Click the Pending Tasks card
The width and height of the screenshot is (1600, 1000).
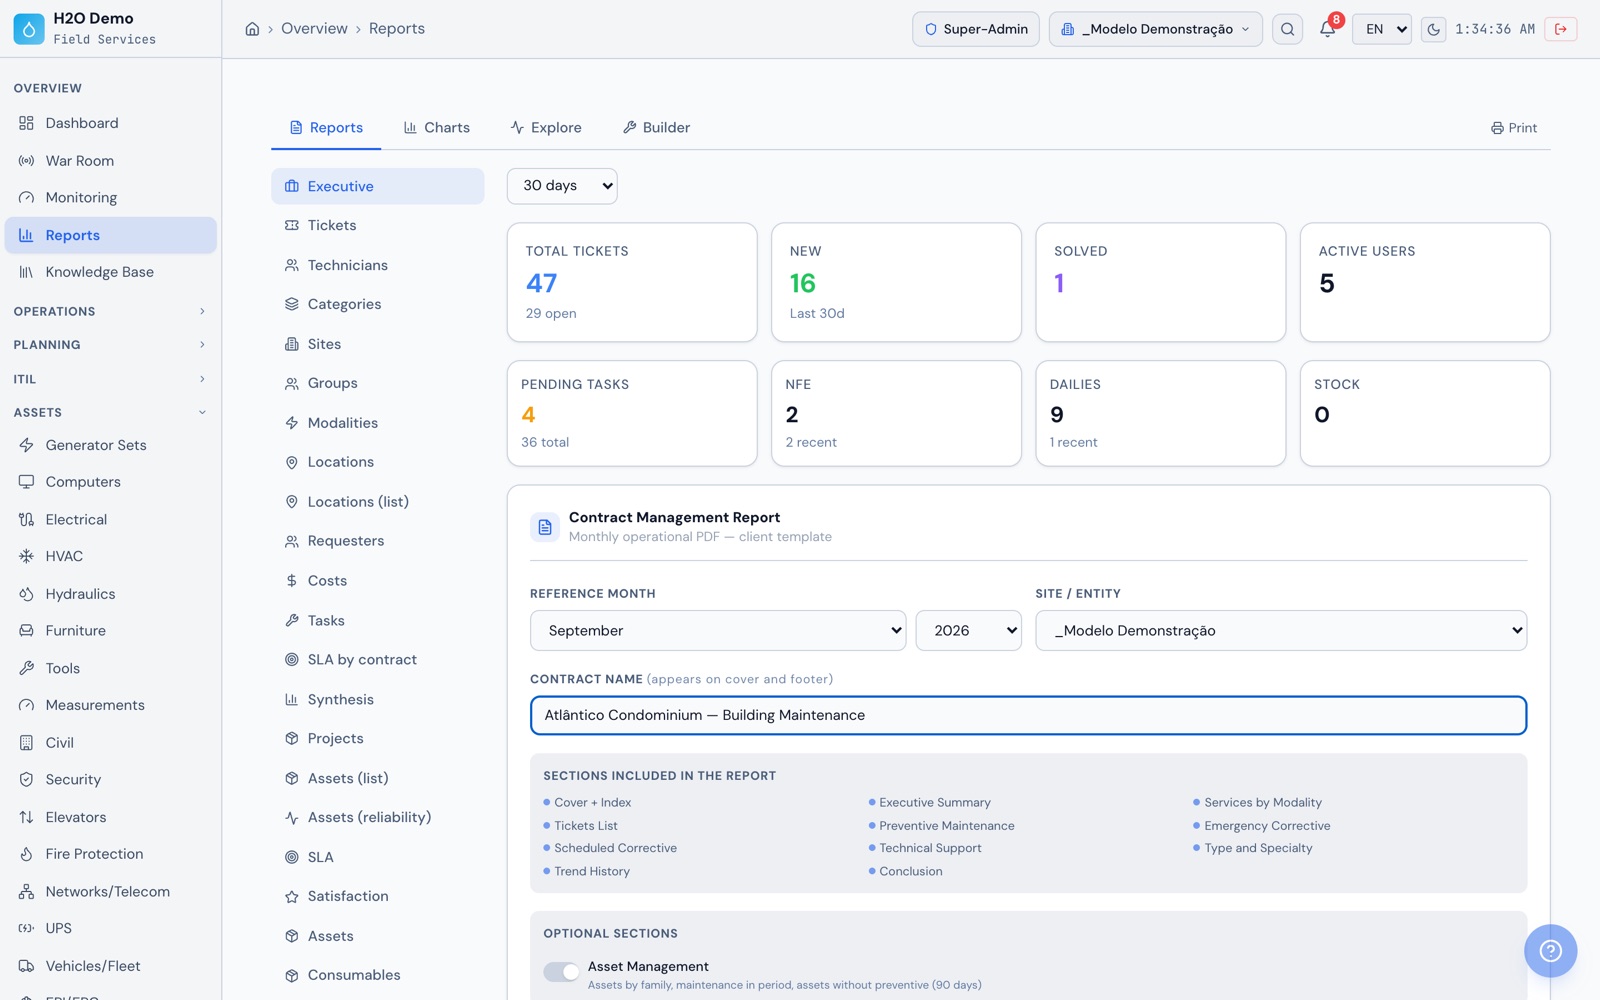[632, 413]
